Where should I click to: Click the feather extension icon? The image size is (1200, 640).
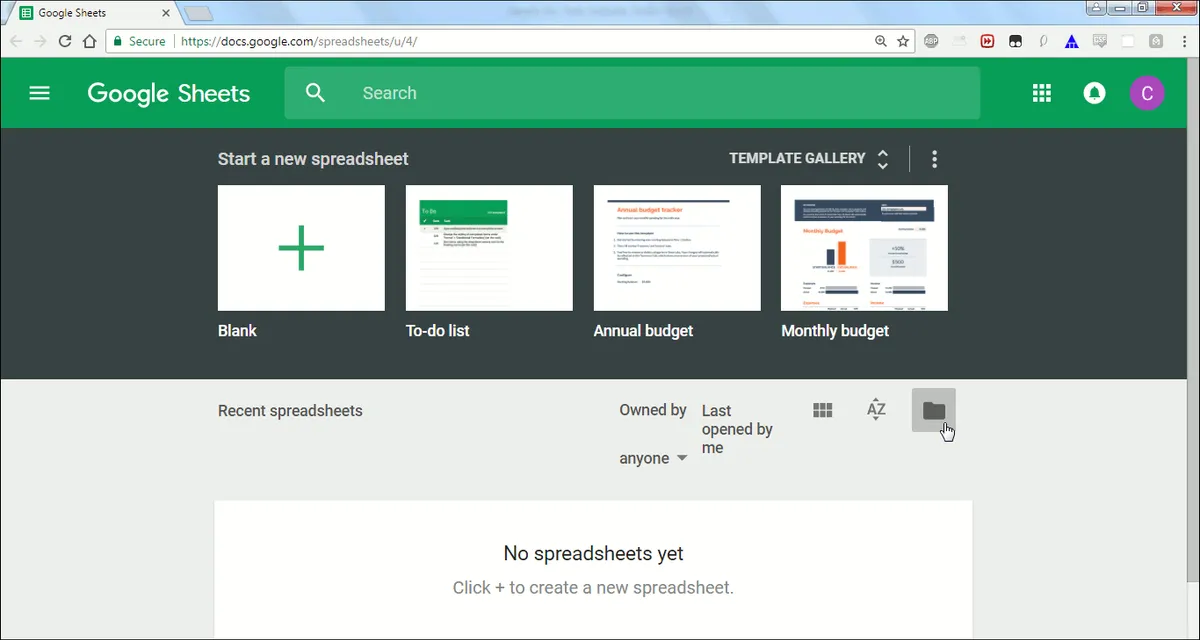click(1043, 41)
